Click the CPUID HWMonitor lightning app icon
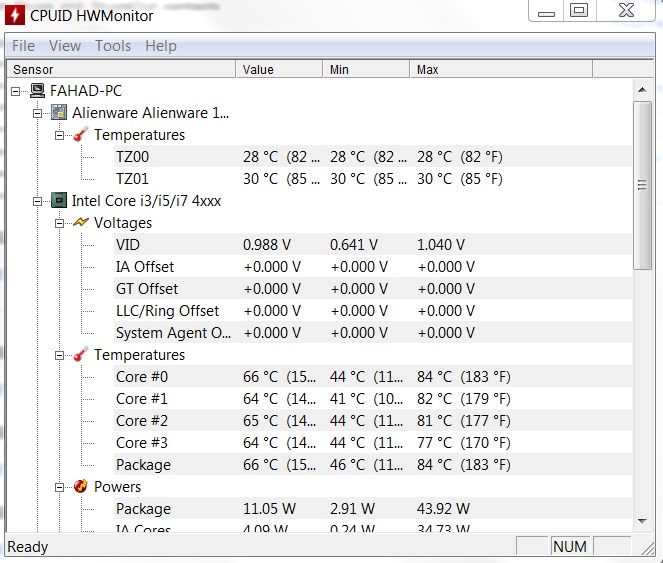This screenshot has width=663, height=563. click(15, 15)
